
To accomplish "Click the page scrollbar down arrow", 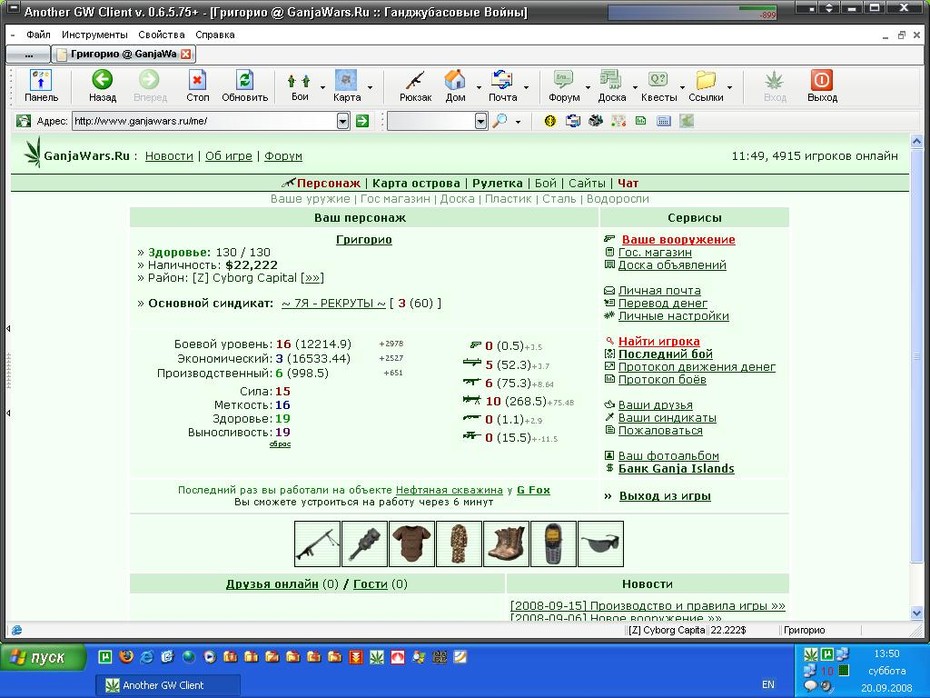I will (916, 613).
